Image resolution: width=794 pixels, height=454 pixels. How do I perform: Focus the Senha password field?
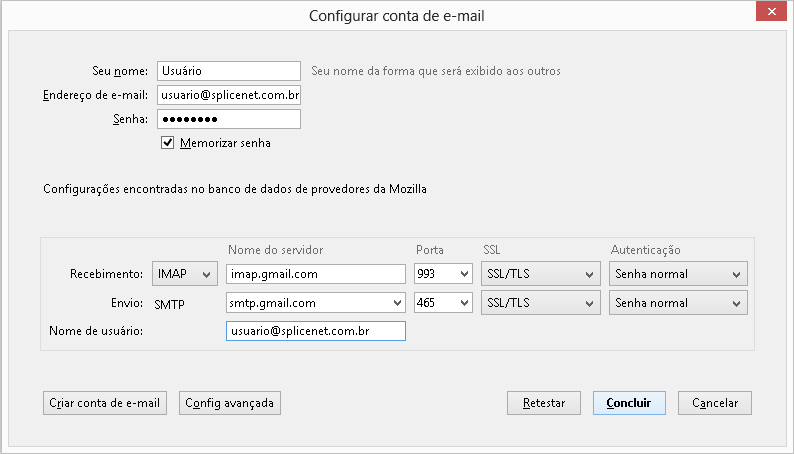[x=229, y=119]
